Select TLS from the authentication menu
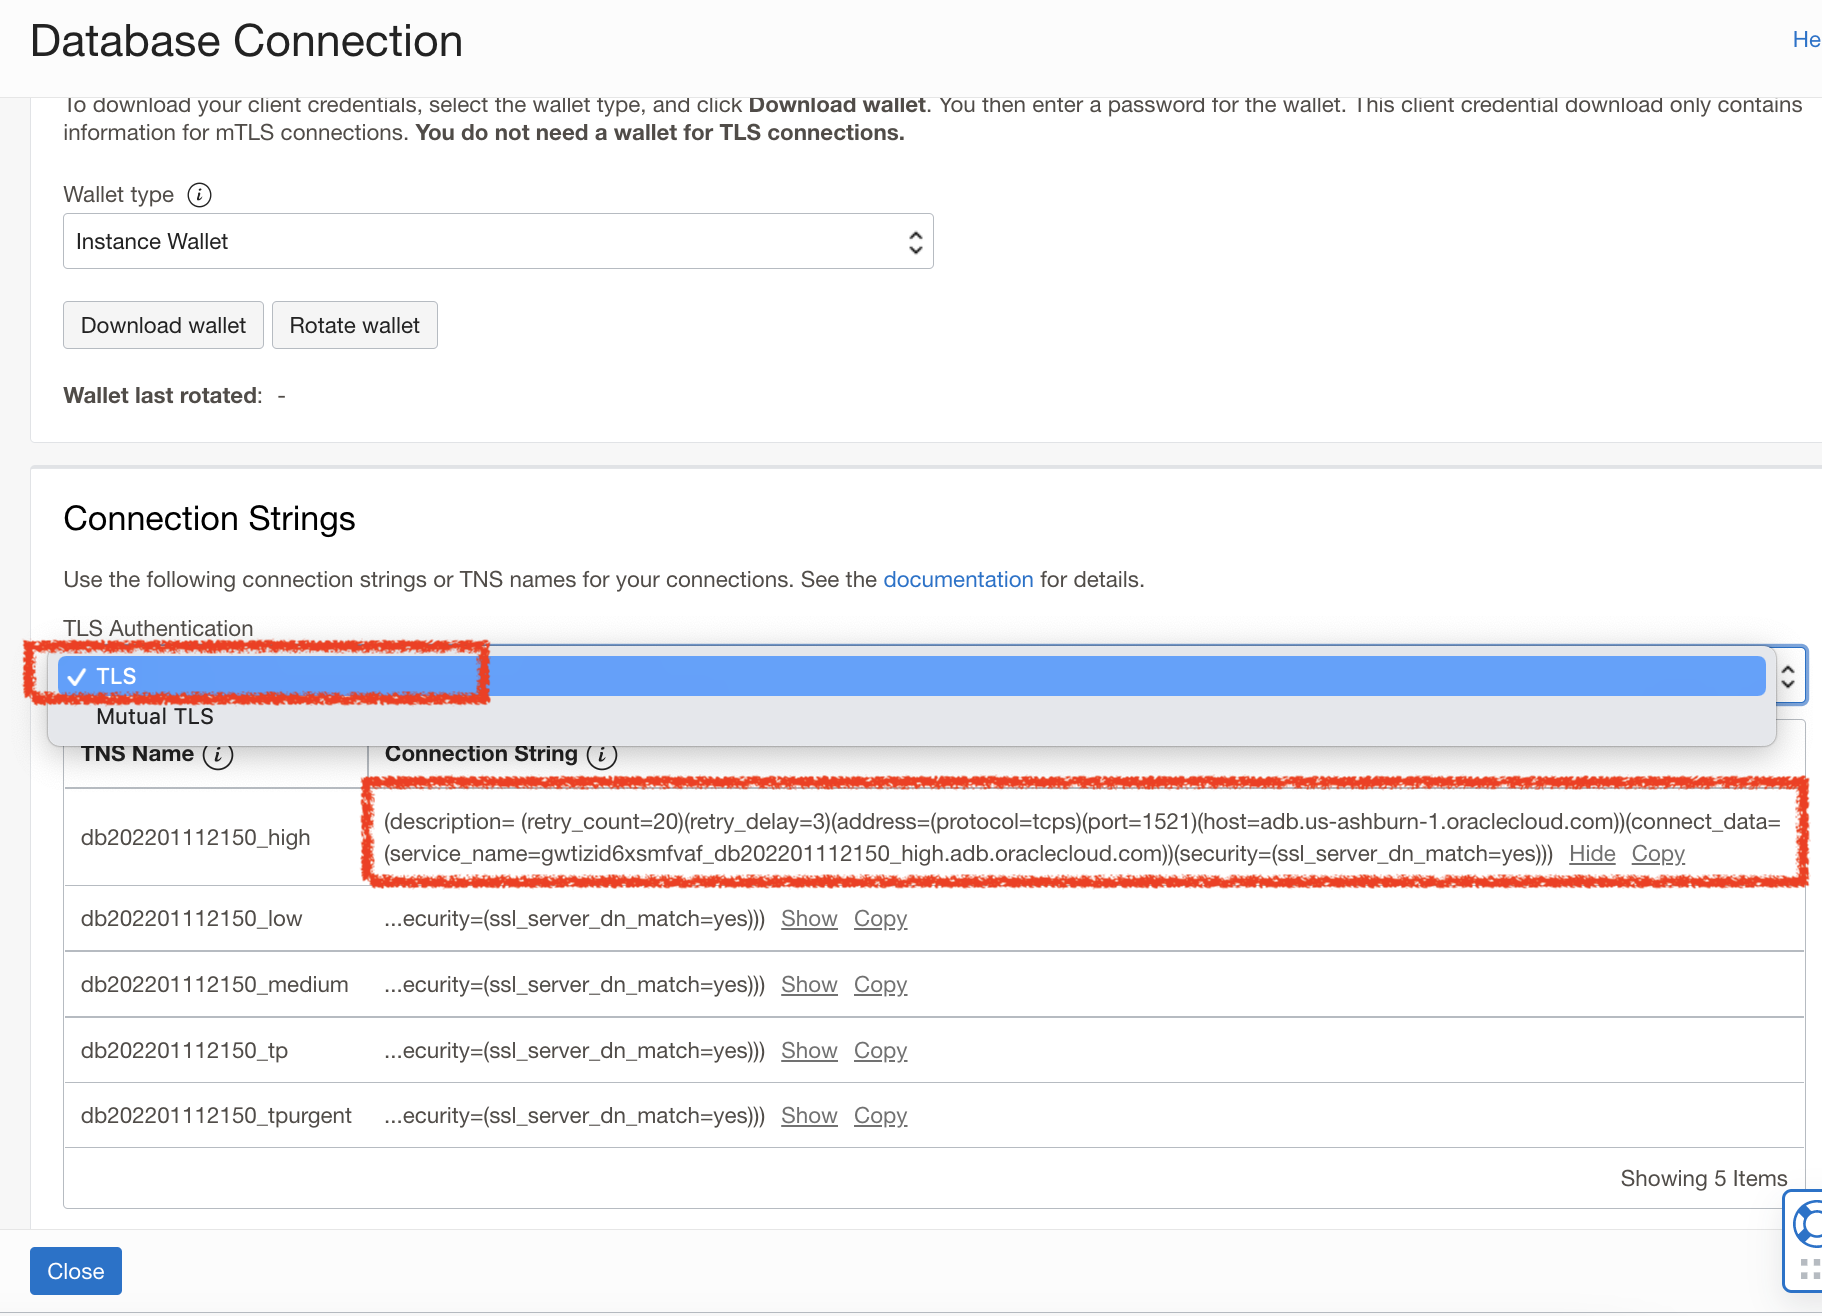The height and width of the screenshot is (1316, 1822). coord(116,676)
